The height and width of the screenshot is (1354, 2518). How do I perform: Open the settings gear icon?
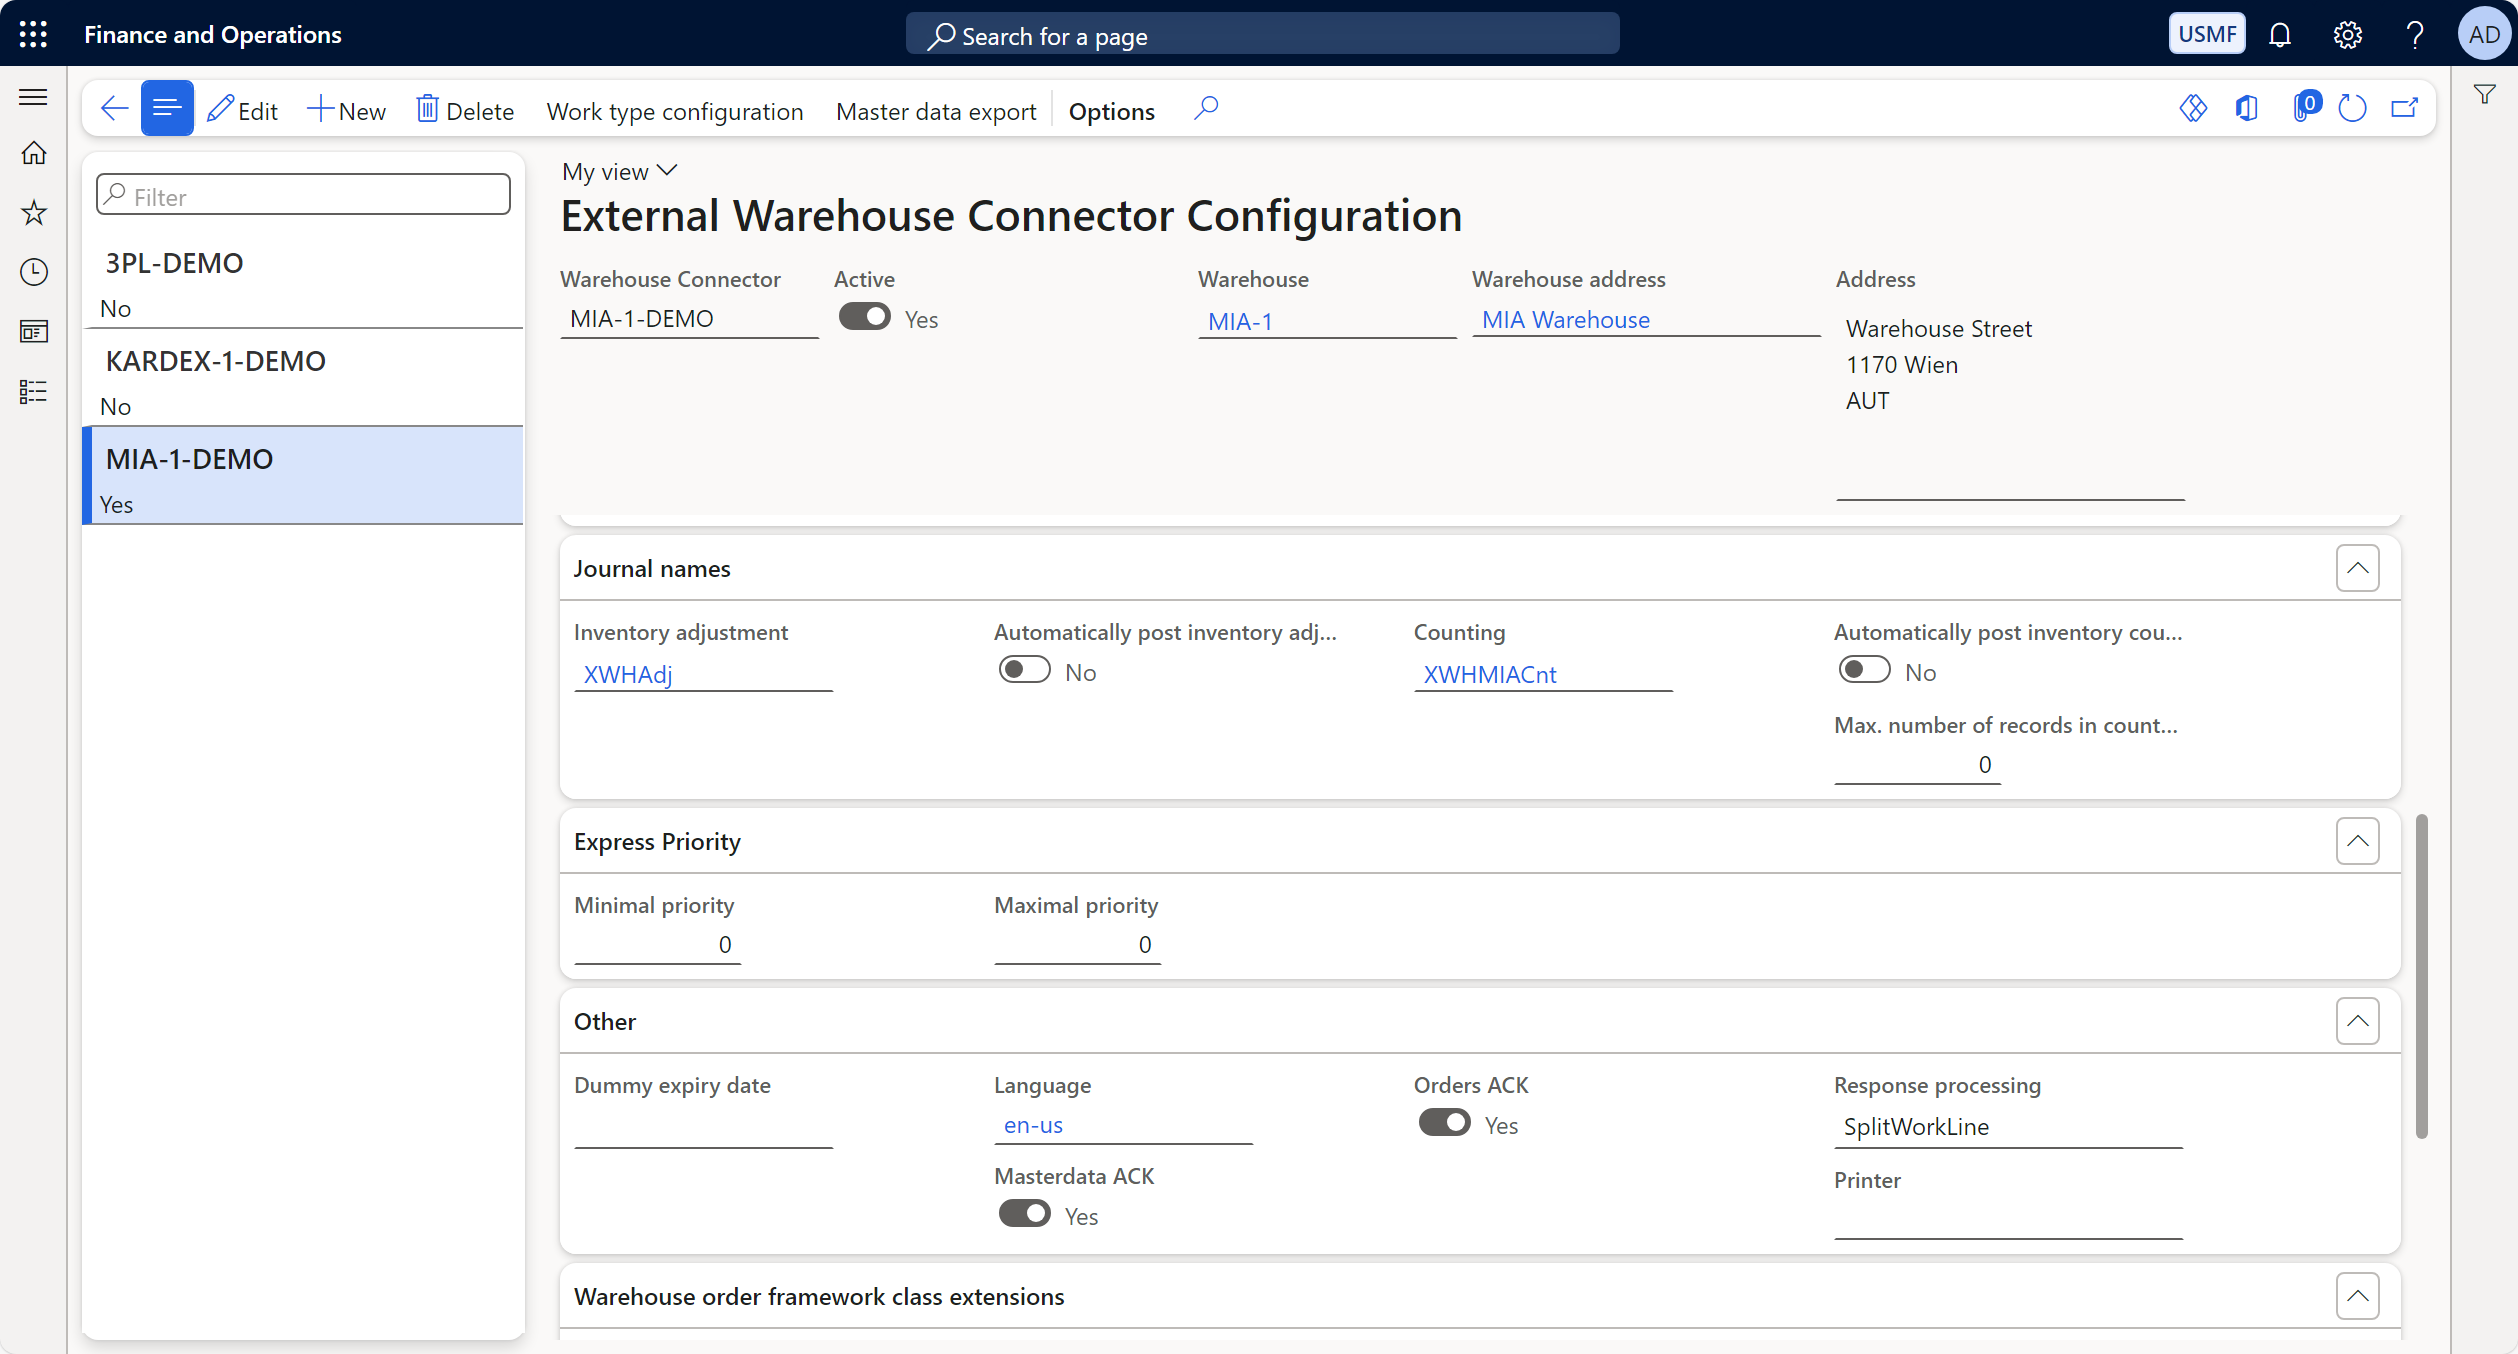(2347, 35)
